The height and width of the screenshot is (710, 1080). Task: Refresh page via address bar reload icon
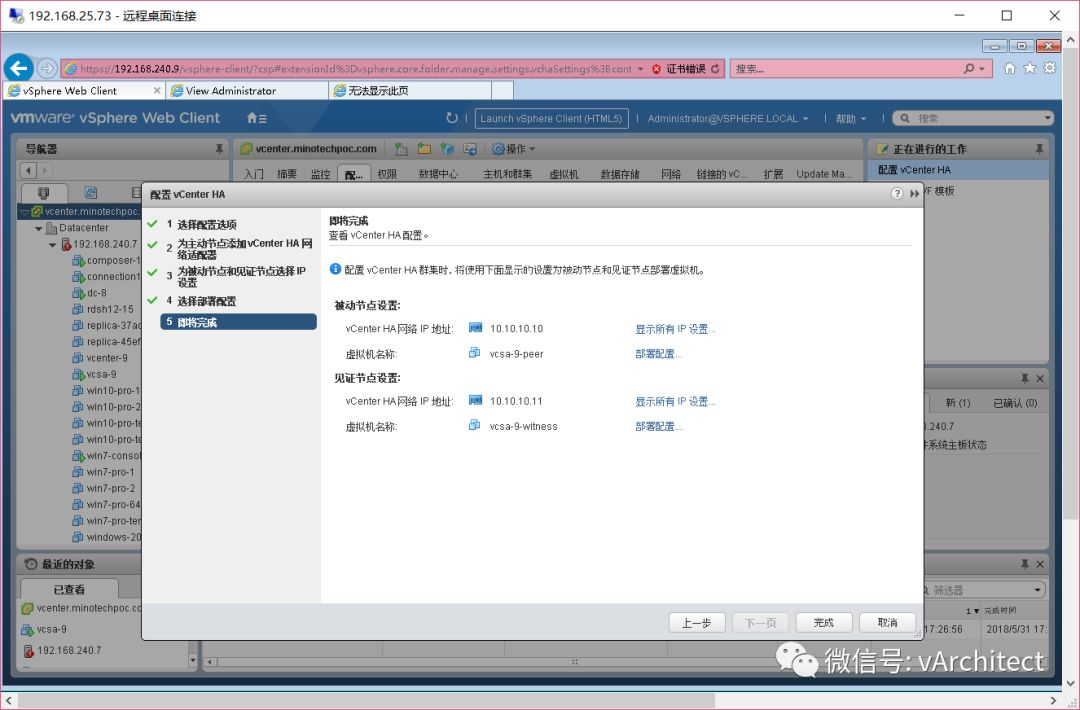click(x=715, y=69)
